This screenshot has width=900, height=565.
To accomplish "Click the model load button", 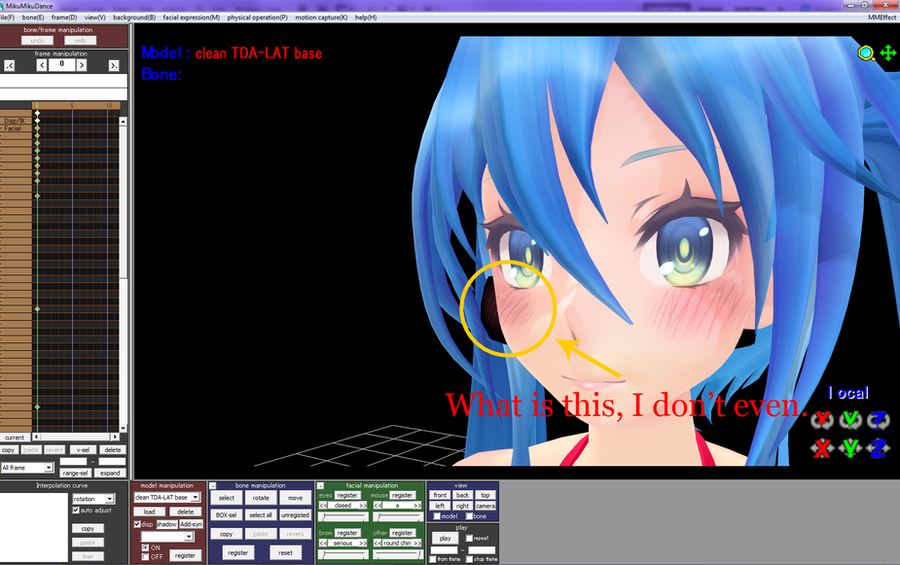I will coord(149,512).
